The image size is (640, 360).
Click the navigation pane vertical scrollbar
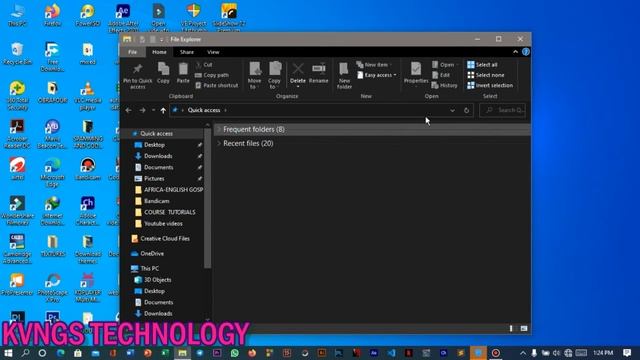[207, 199]
